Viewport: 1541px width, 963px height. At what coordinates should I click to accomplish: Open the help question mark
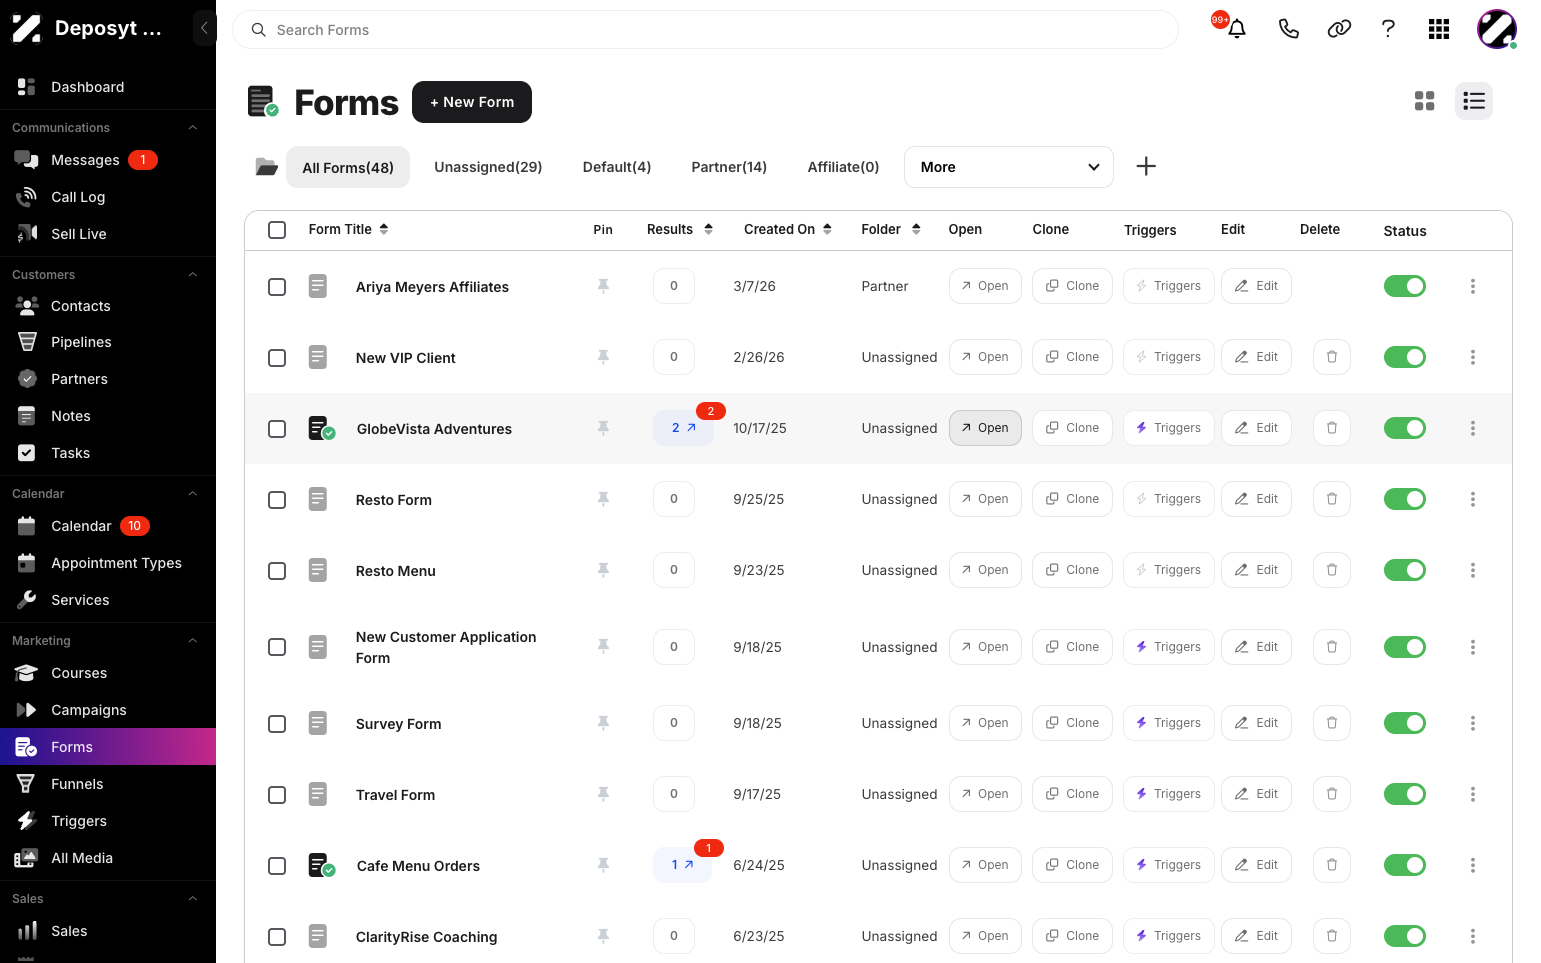pos(1388,29)
